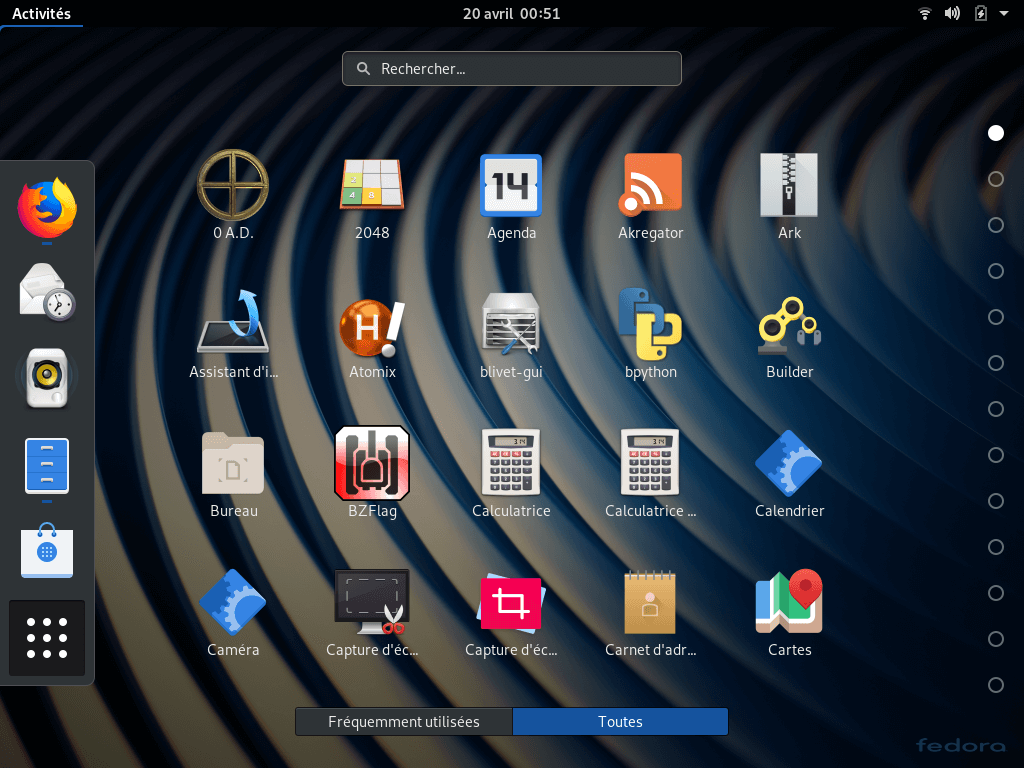
Task: Select the Toutes tab
Action: click(x=620, y=722)
